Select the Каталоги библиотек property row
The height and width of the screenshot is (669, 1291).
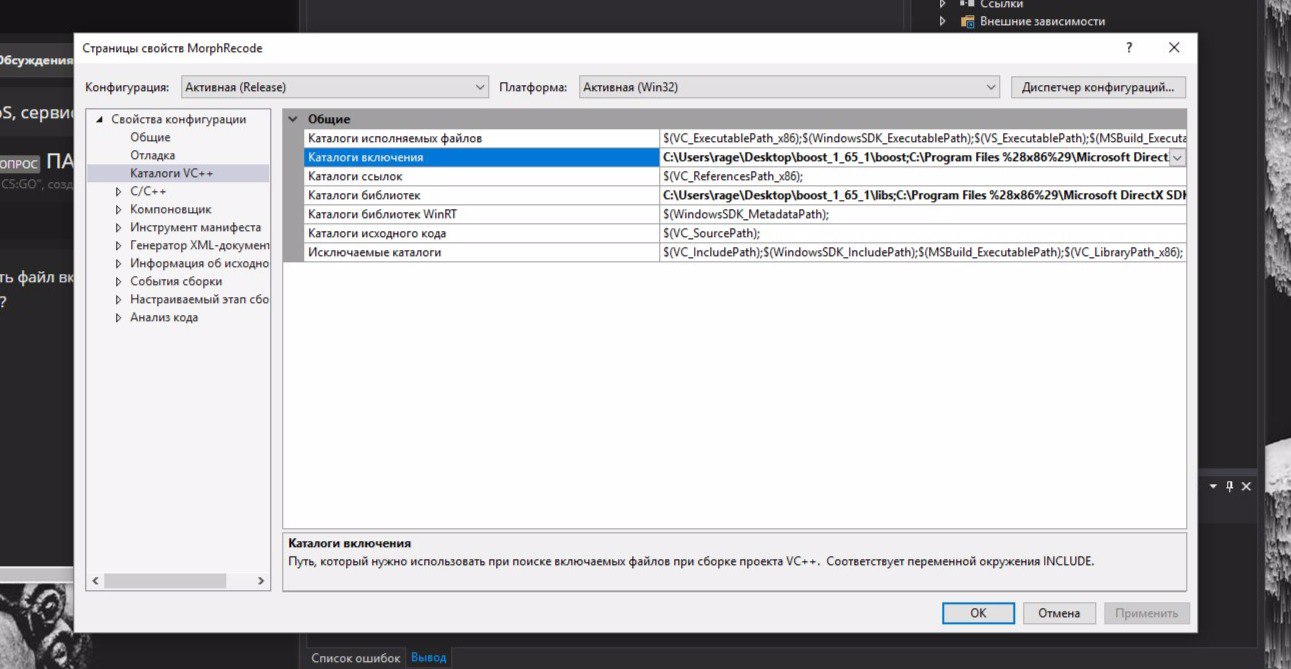[x=364, y=195]
